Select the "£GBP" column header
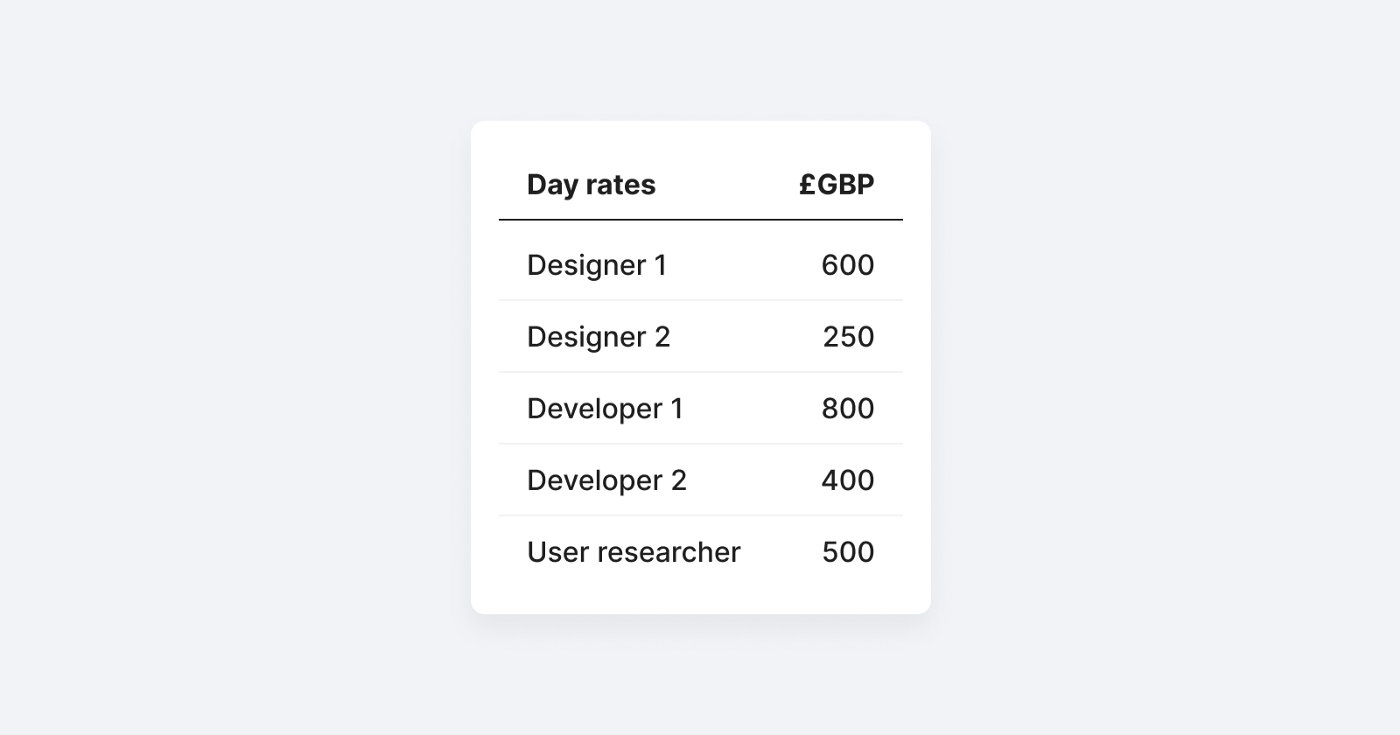This screenshot has width=1400, height=735. tap(836, 185)
